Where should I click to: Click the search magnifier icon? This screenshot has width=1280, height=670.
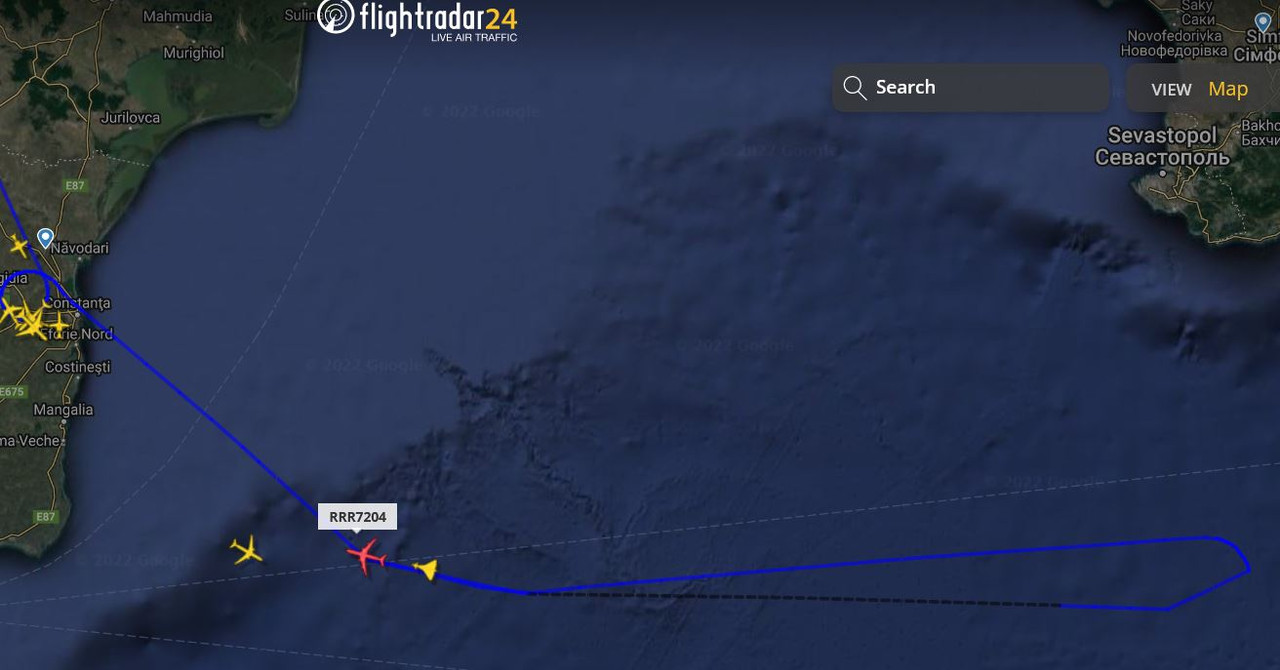[x=854, y=88]
